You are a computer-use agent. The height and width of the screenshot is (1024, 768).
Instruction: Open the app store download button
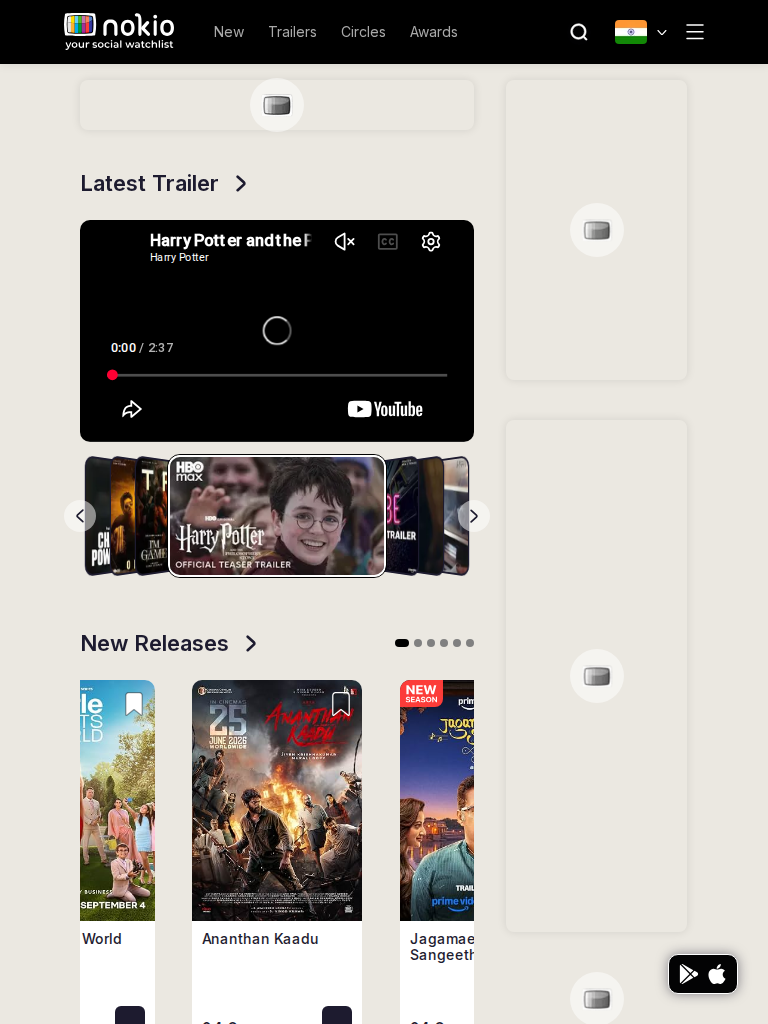pyautogui.click(x=703, y=974)
